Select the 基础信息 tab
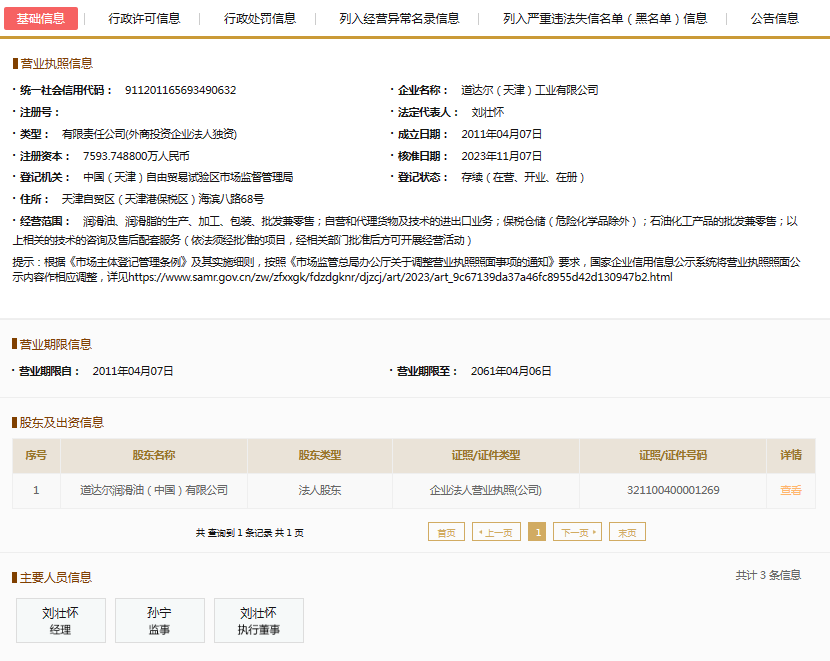The height and width of the screenshot is (661, 830). tap(41, 19)
